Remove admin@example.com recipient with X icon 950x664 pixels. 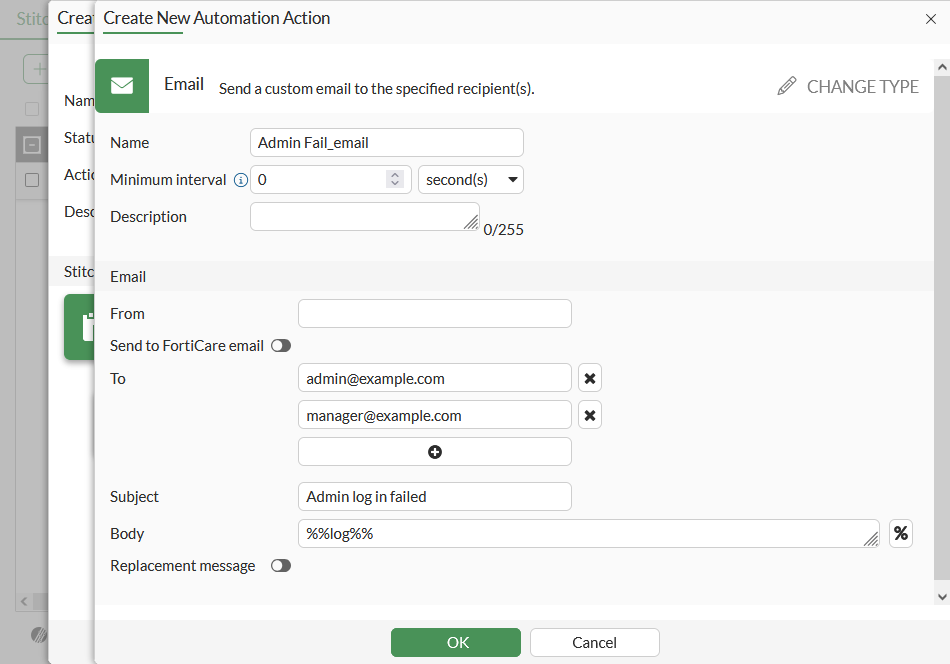pyautogui.click(x=590, y=378)
